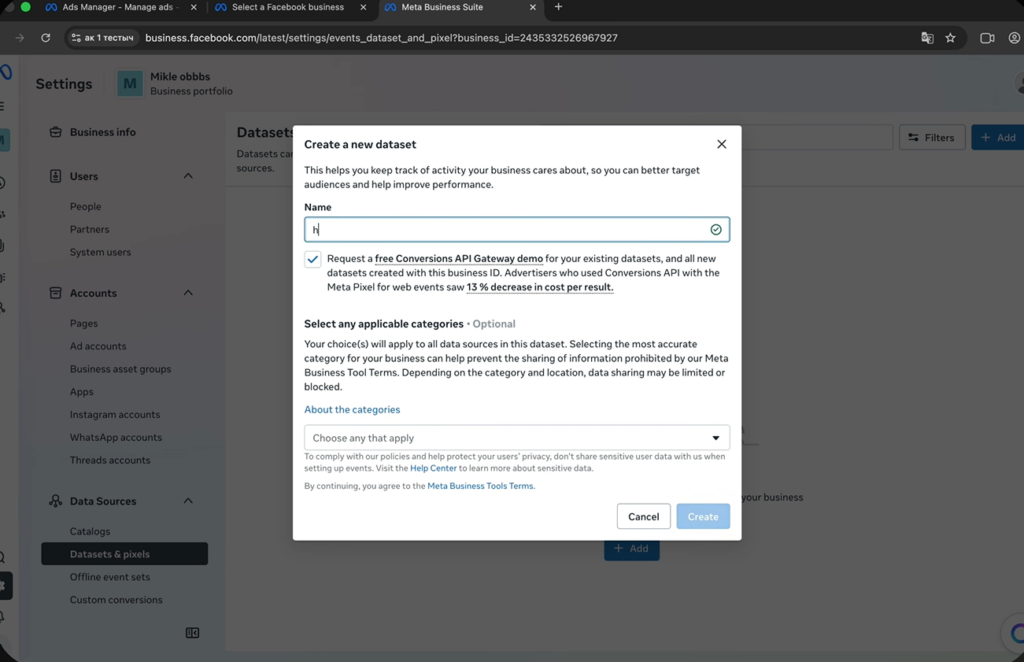This screenshot has height=662, width=1024.
Task: Open WhatsApp accounts section
Action: point(116,437)
